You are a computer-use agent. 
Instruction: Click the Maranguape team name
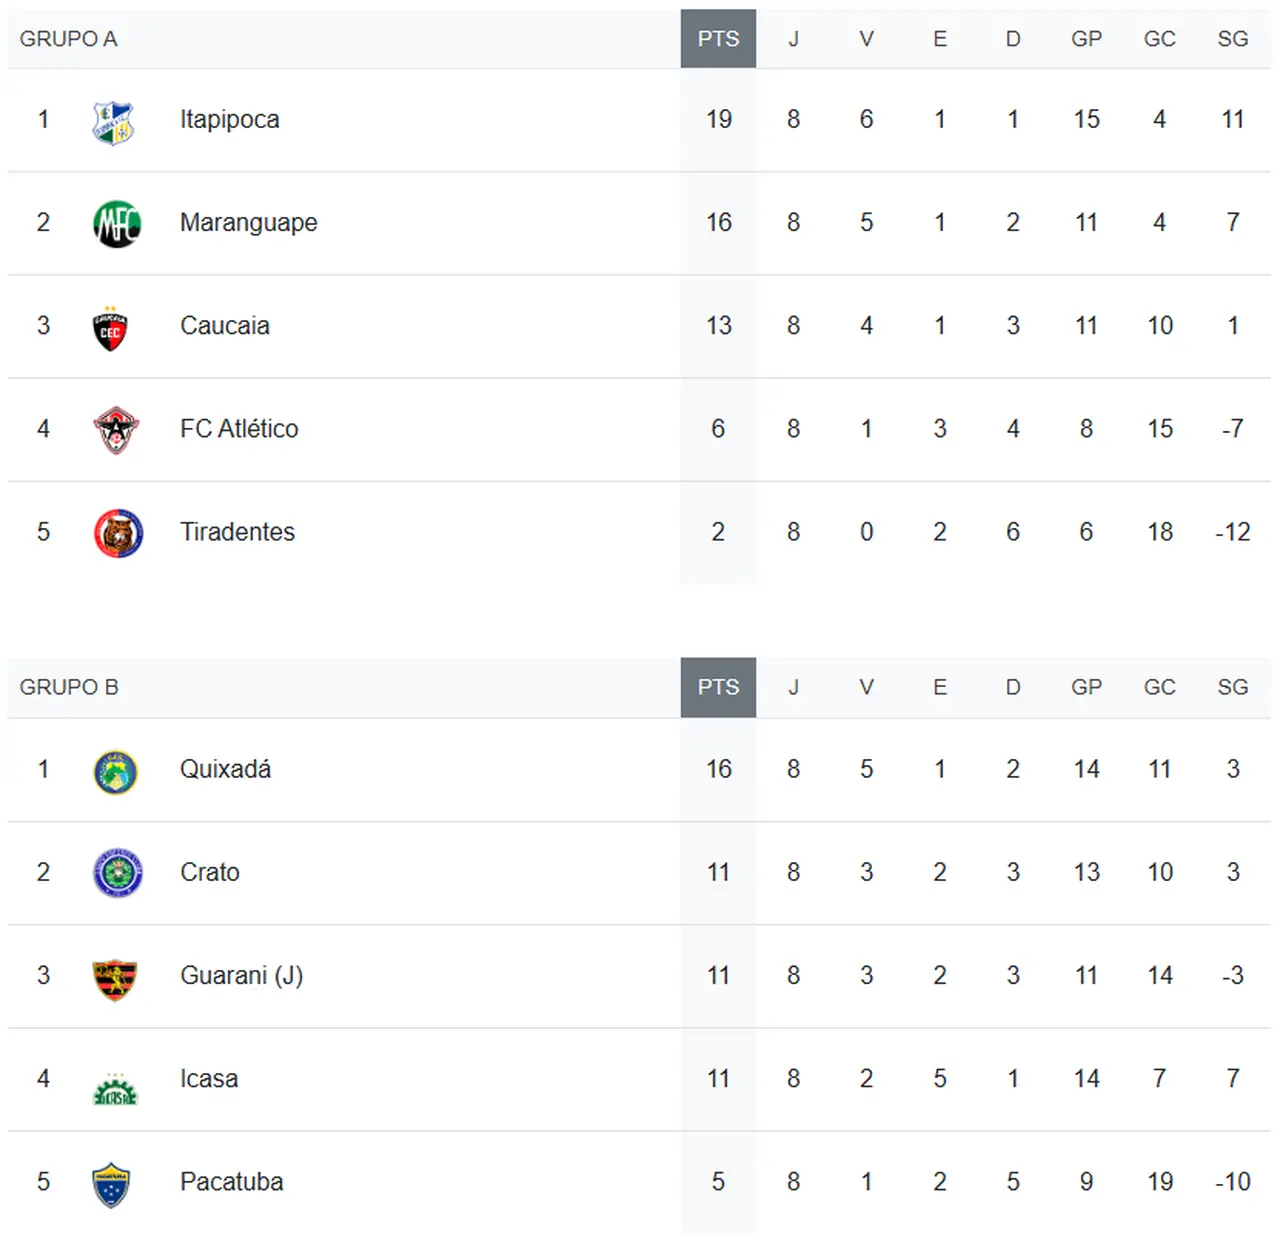[249, 223]
